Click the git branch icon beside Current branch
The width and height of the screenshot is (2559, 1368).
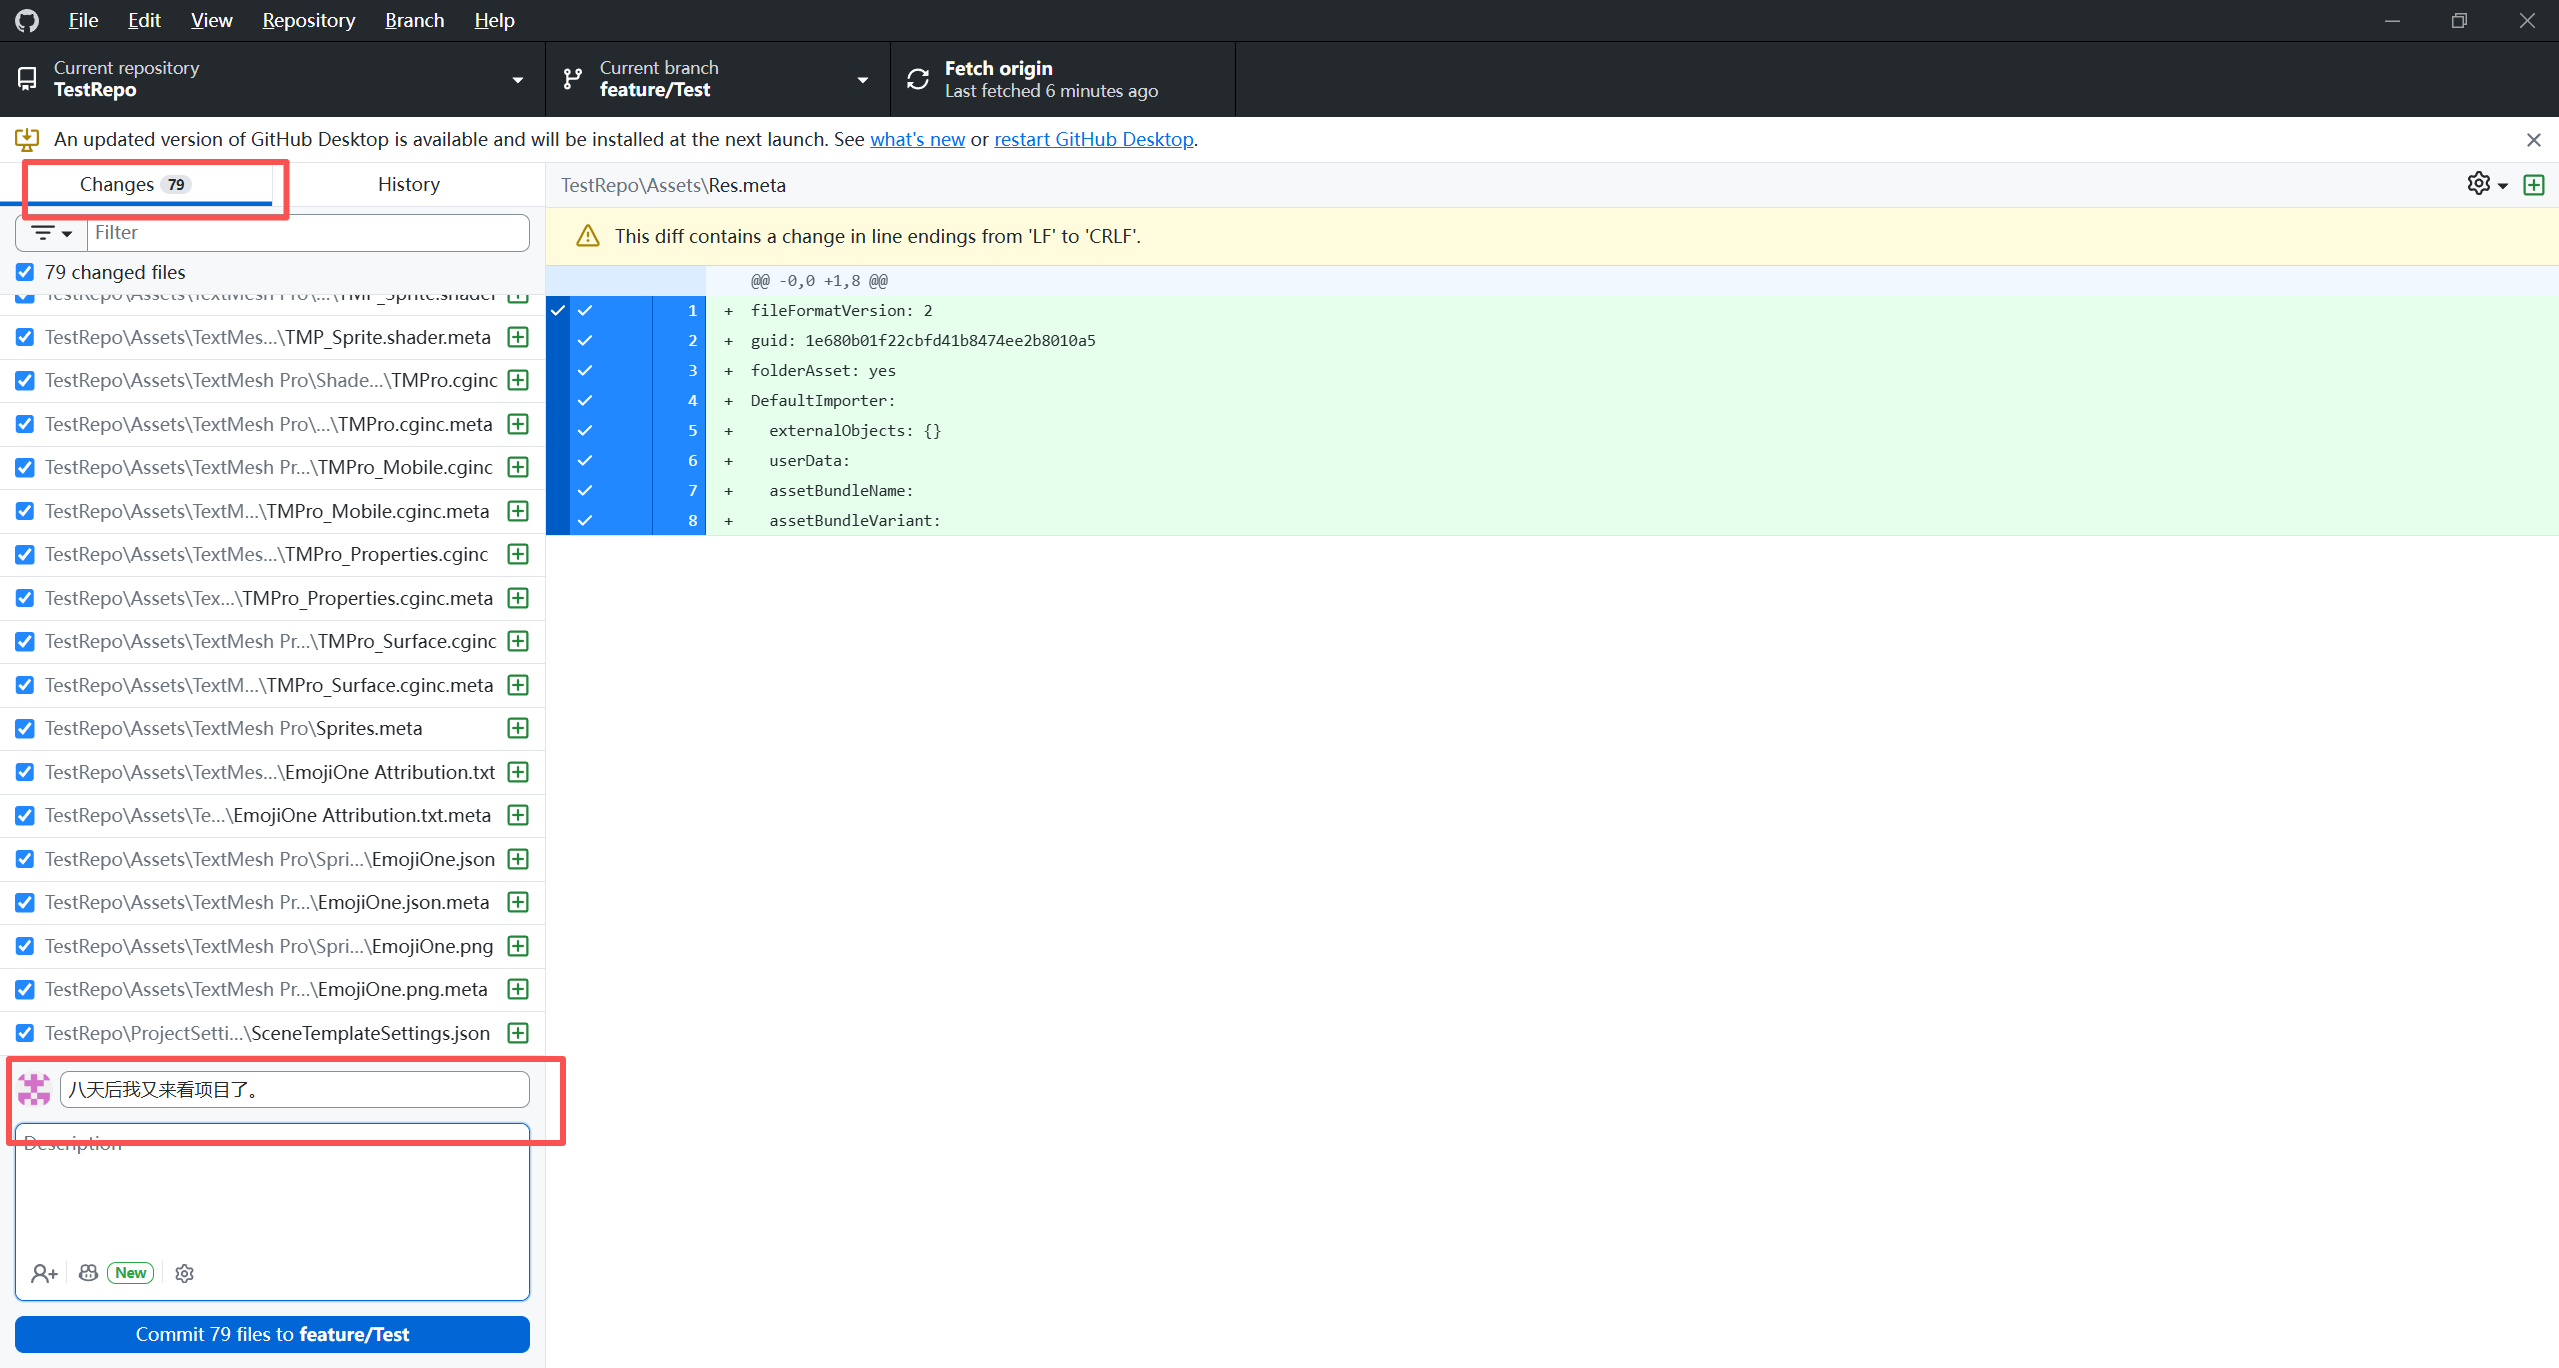coord(573,79)
